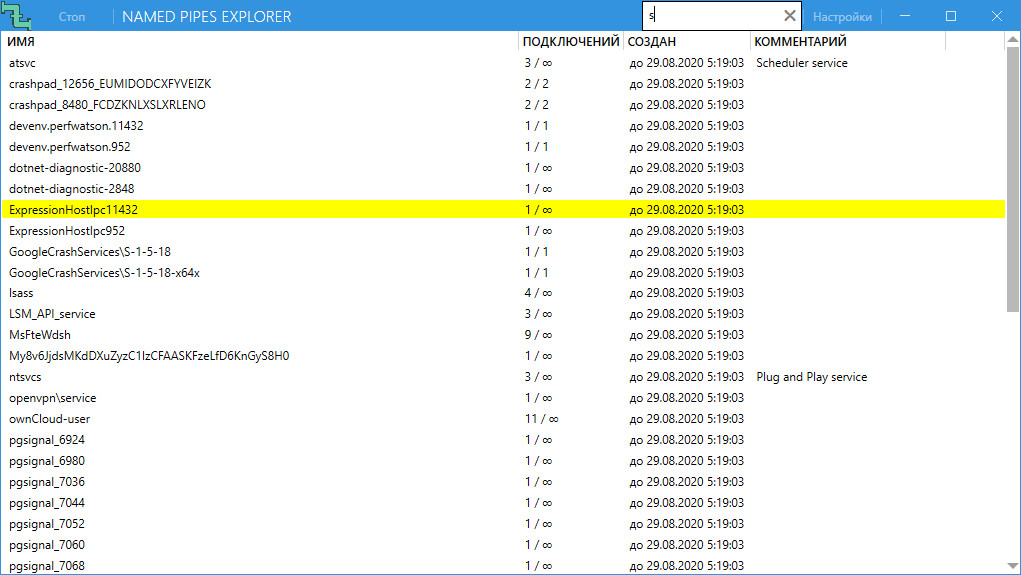Image resolution: width=1021 pixels, height=575 pixels.
Task: Clear the search field with X icon
Action: tap(789, 16)
